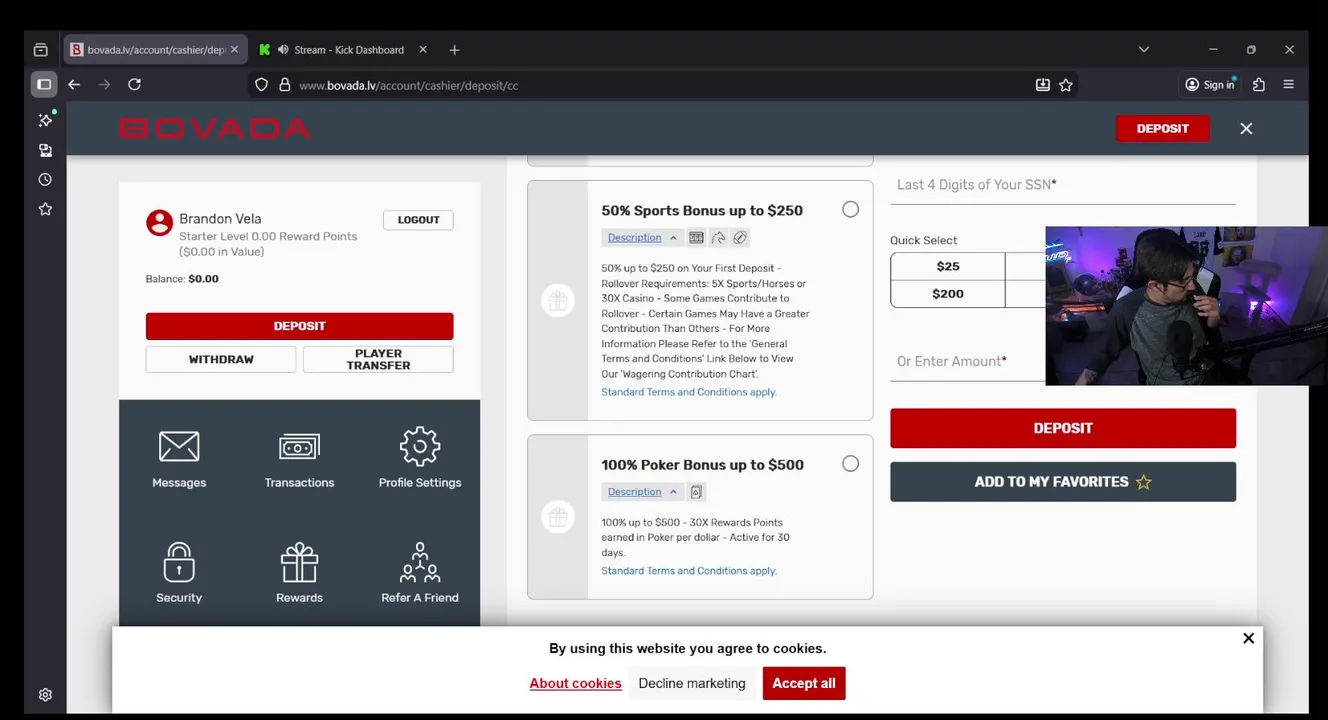
Task: Toggle the browser sidebar button
Action: (x=44, y=85)
